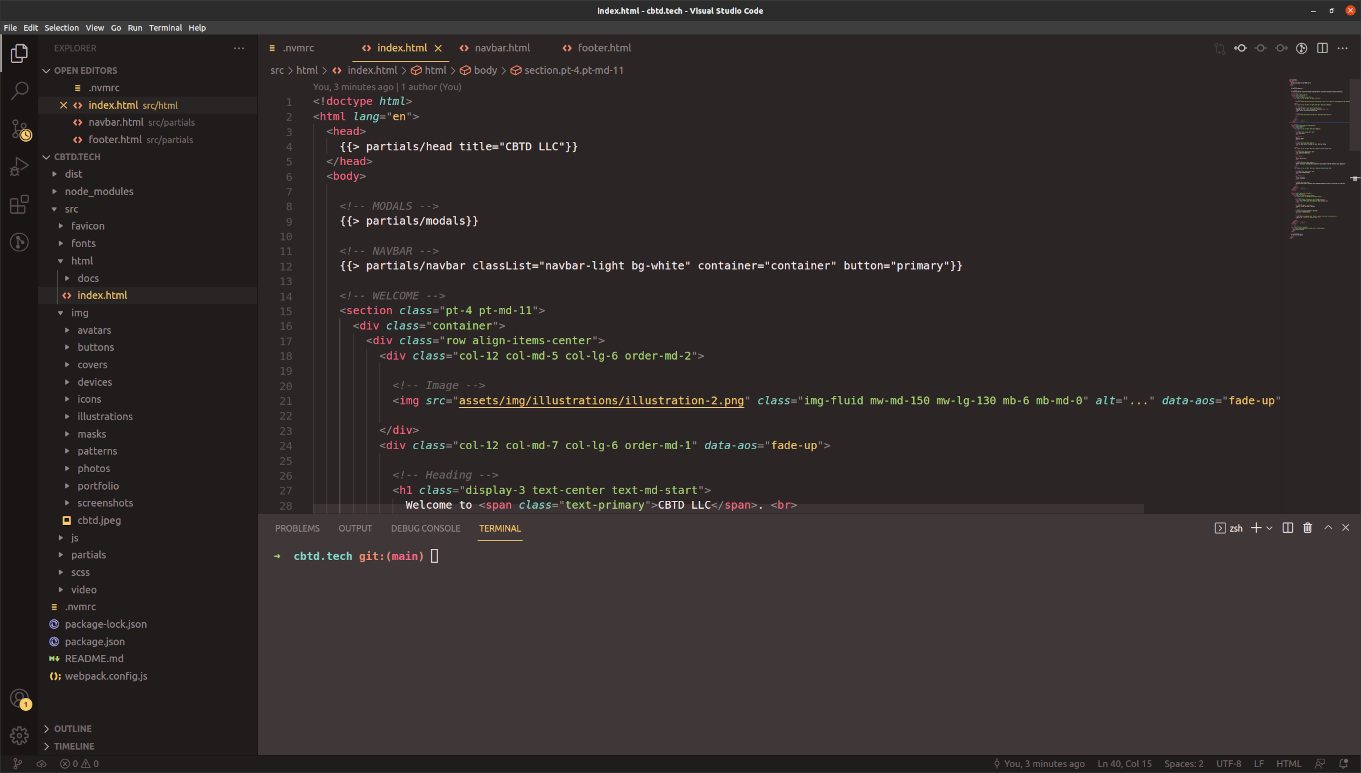Click the notifications bell in status bar
Viewport: 1361px width, 773px height.
click(1343, 764)
